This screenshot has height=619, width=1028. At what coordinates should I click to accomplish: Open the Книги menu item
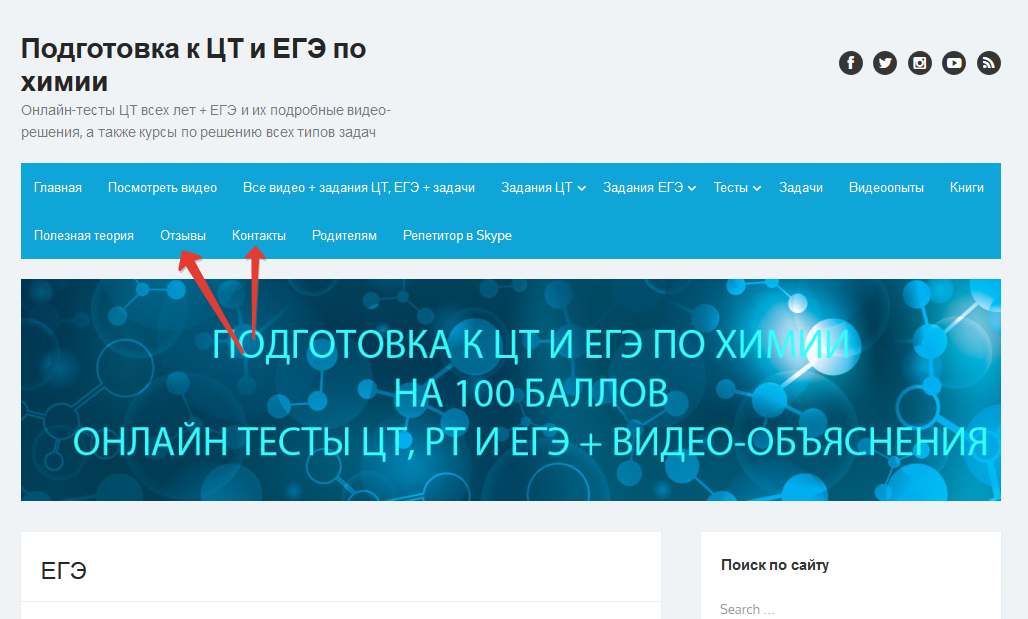pyautogui.click(x=966, y=188)
